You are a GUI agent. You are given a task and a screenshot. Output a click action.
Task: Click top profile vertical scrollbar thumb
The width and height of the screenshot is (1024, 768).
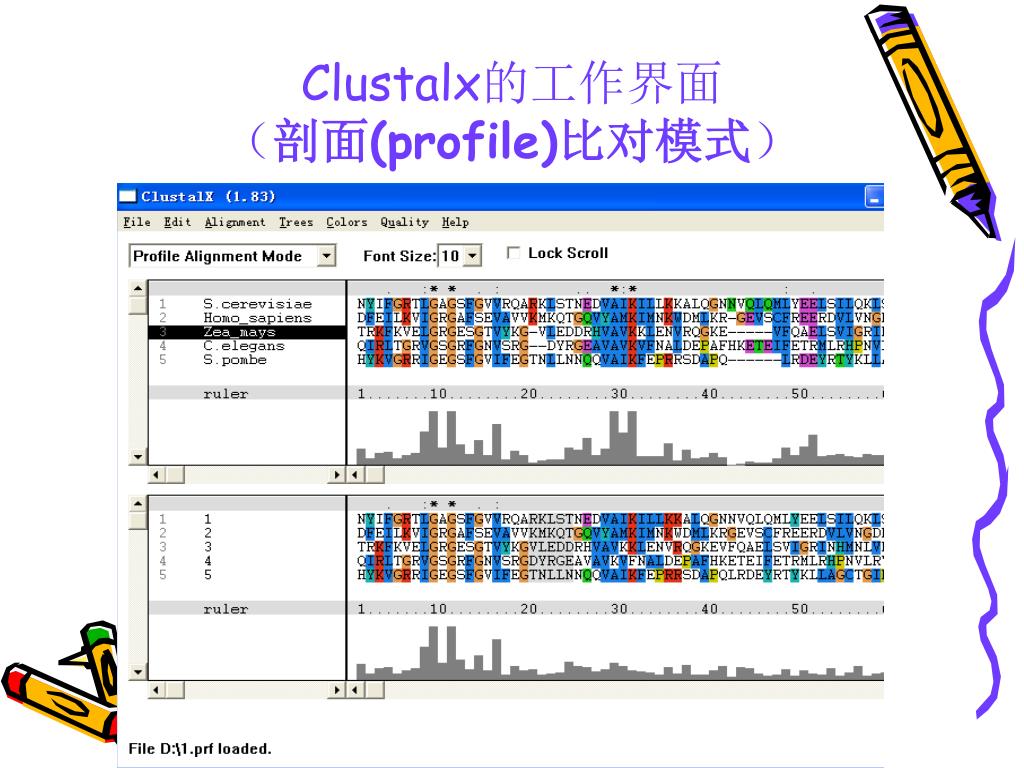[x=137, y=305]
